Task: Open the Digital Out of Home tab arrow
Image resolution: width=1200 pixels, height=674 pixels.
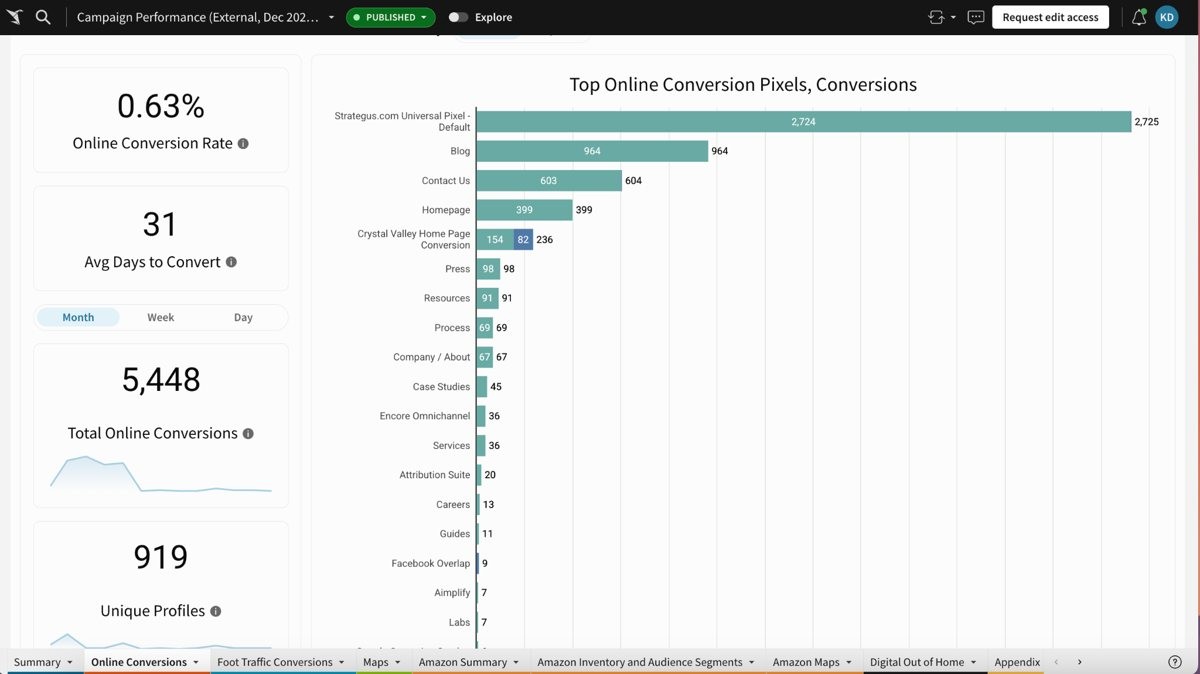Action: pyautogui.click(x=973, y=662)
